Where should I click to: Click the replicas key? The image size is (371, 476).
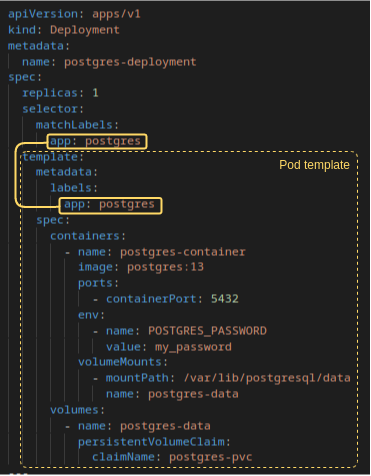point(50,93)
